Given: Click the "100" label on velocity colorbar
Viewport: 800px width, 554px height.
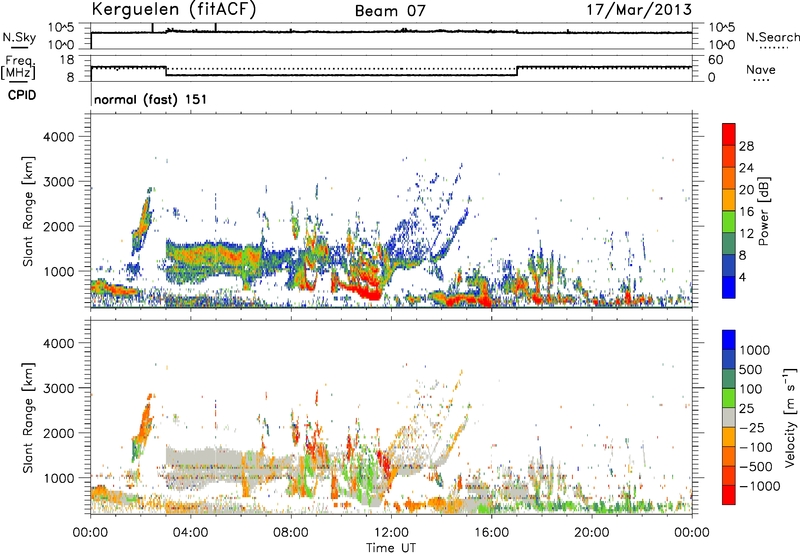Looking at the screenshot, I should coord(751,389).
